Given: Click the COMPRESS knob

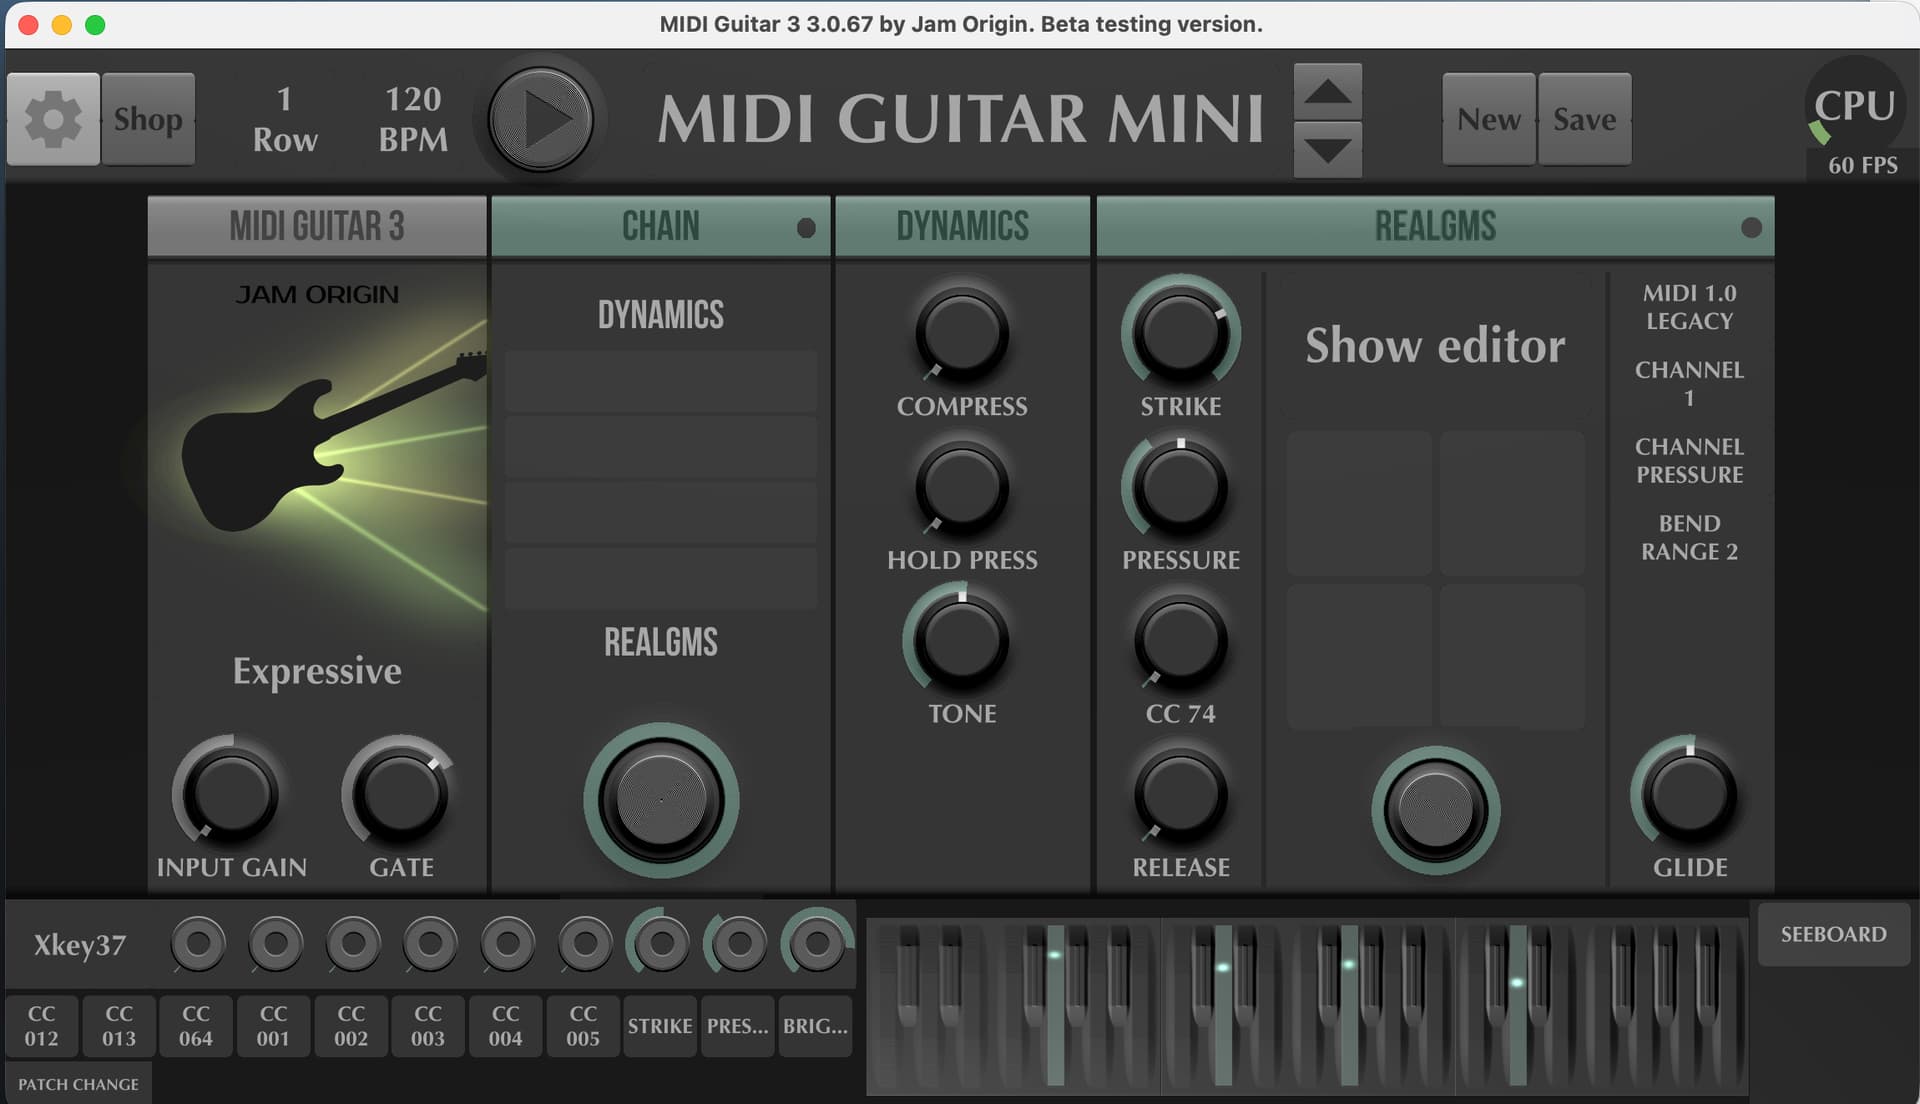Looking at the screenshot, I should coord(961,335).
